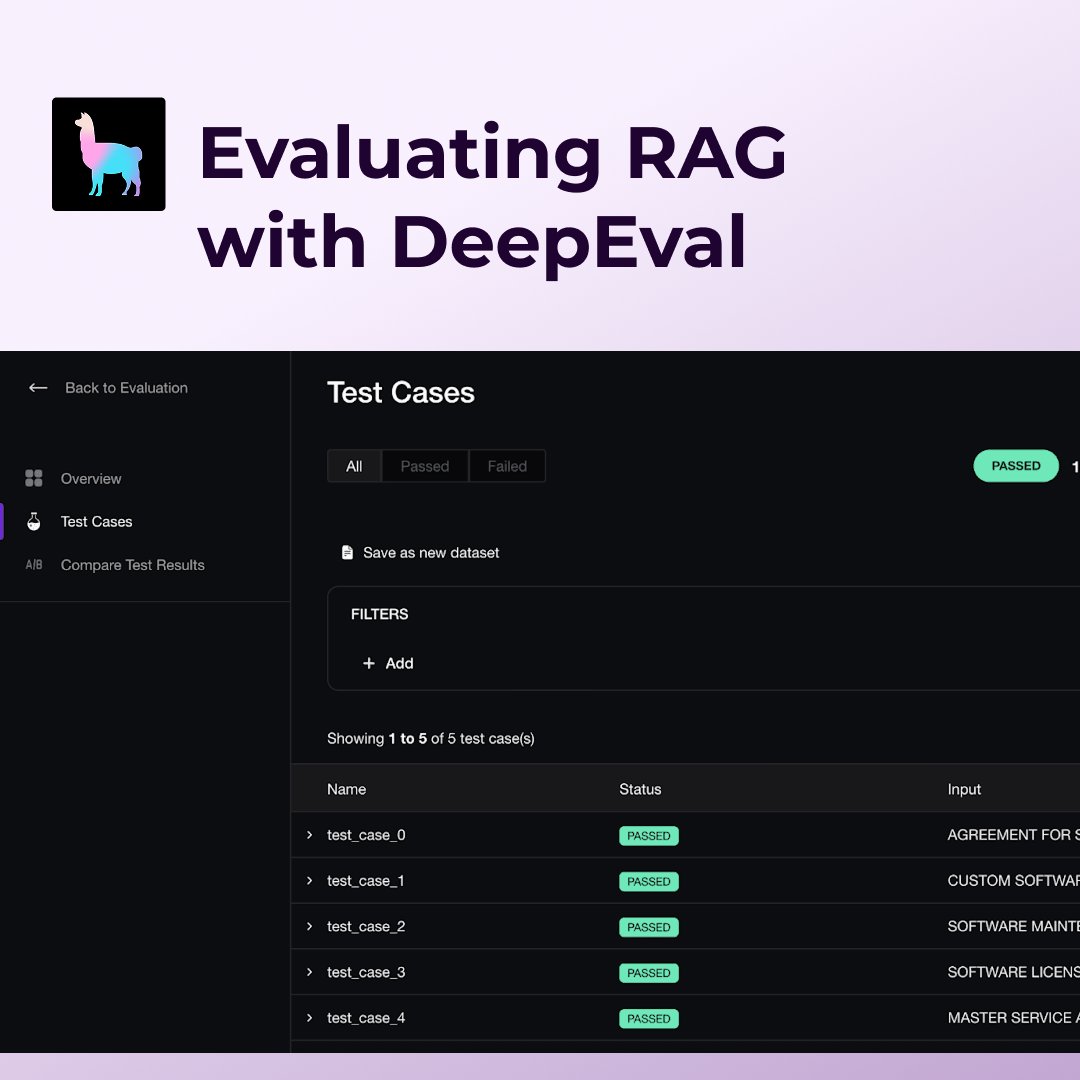Show only Failed test cases
The image size is (1080, 1080).
[x=507, y=466]
